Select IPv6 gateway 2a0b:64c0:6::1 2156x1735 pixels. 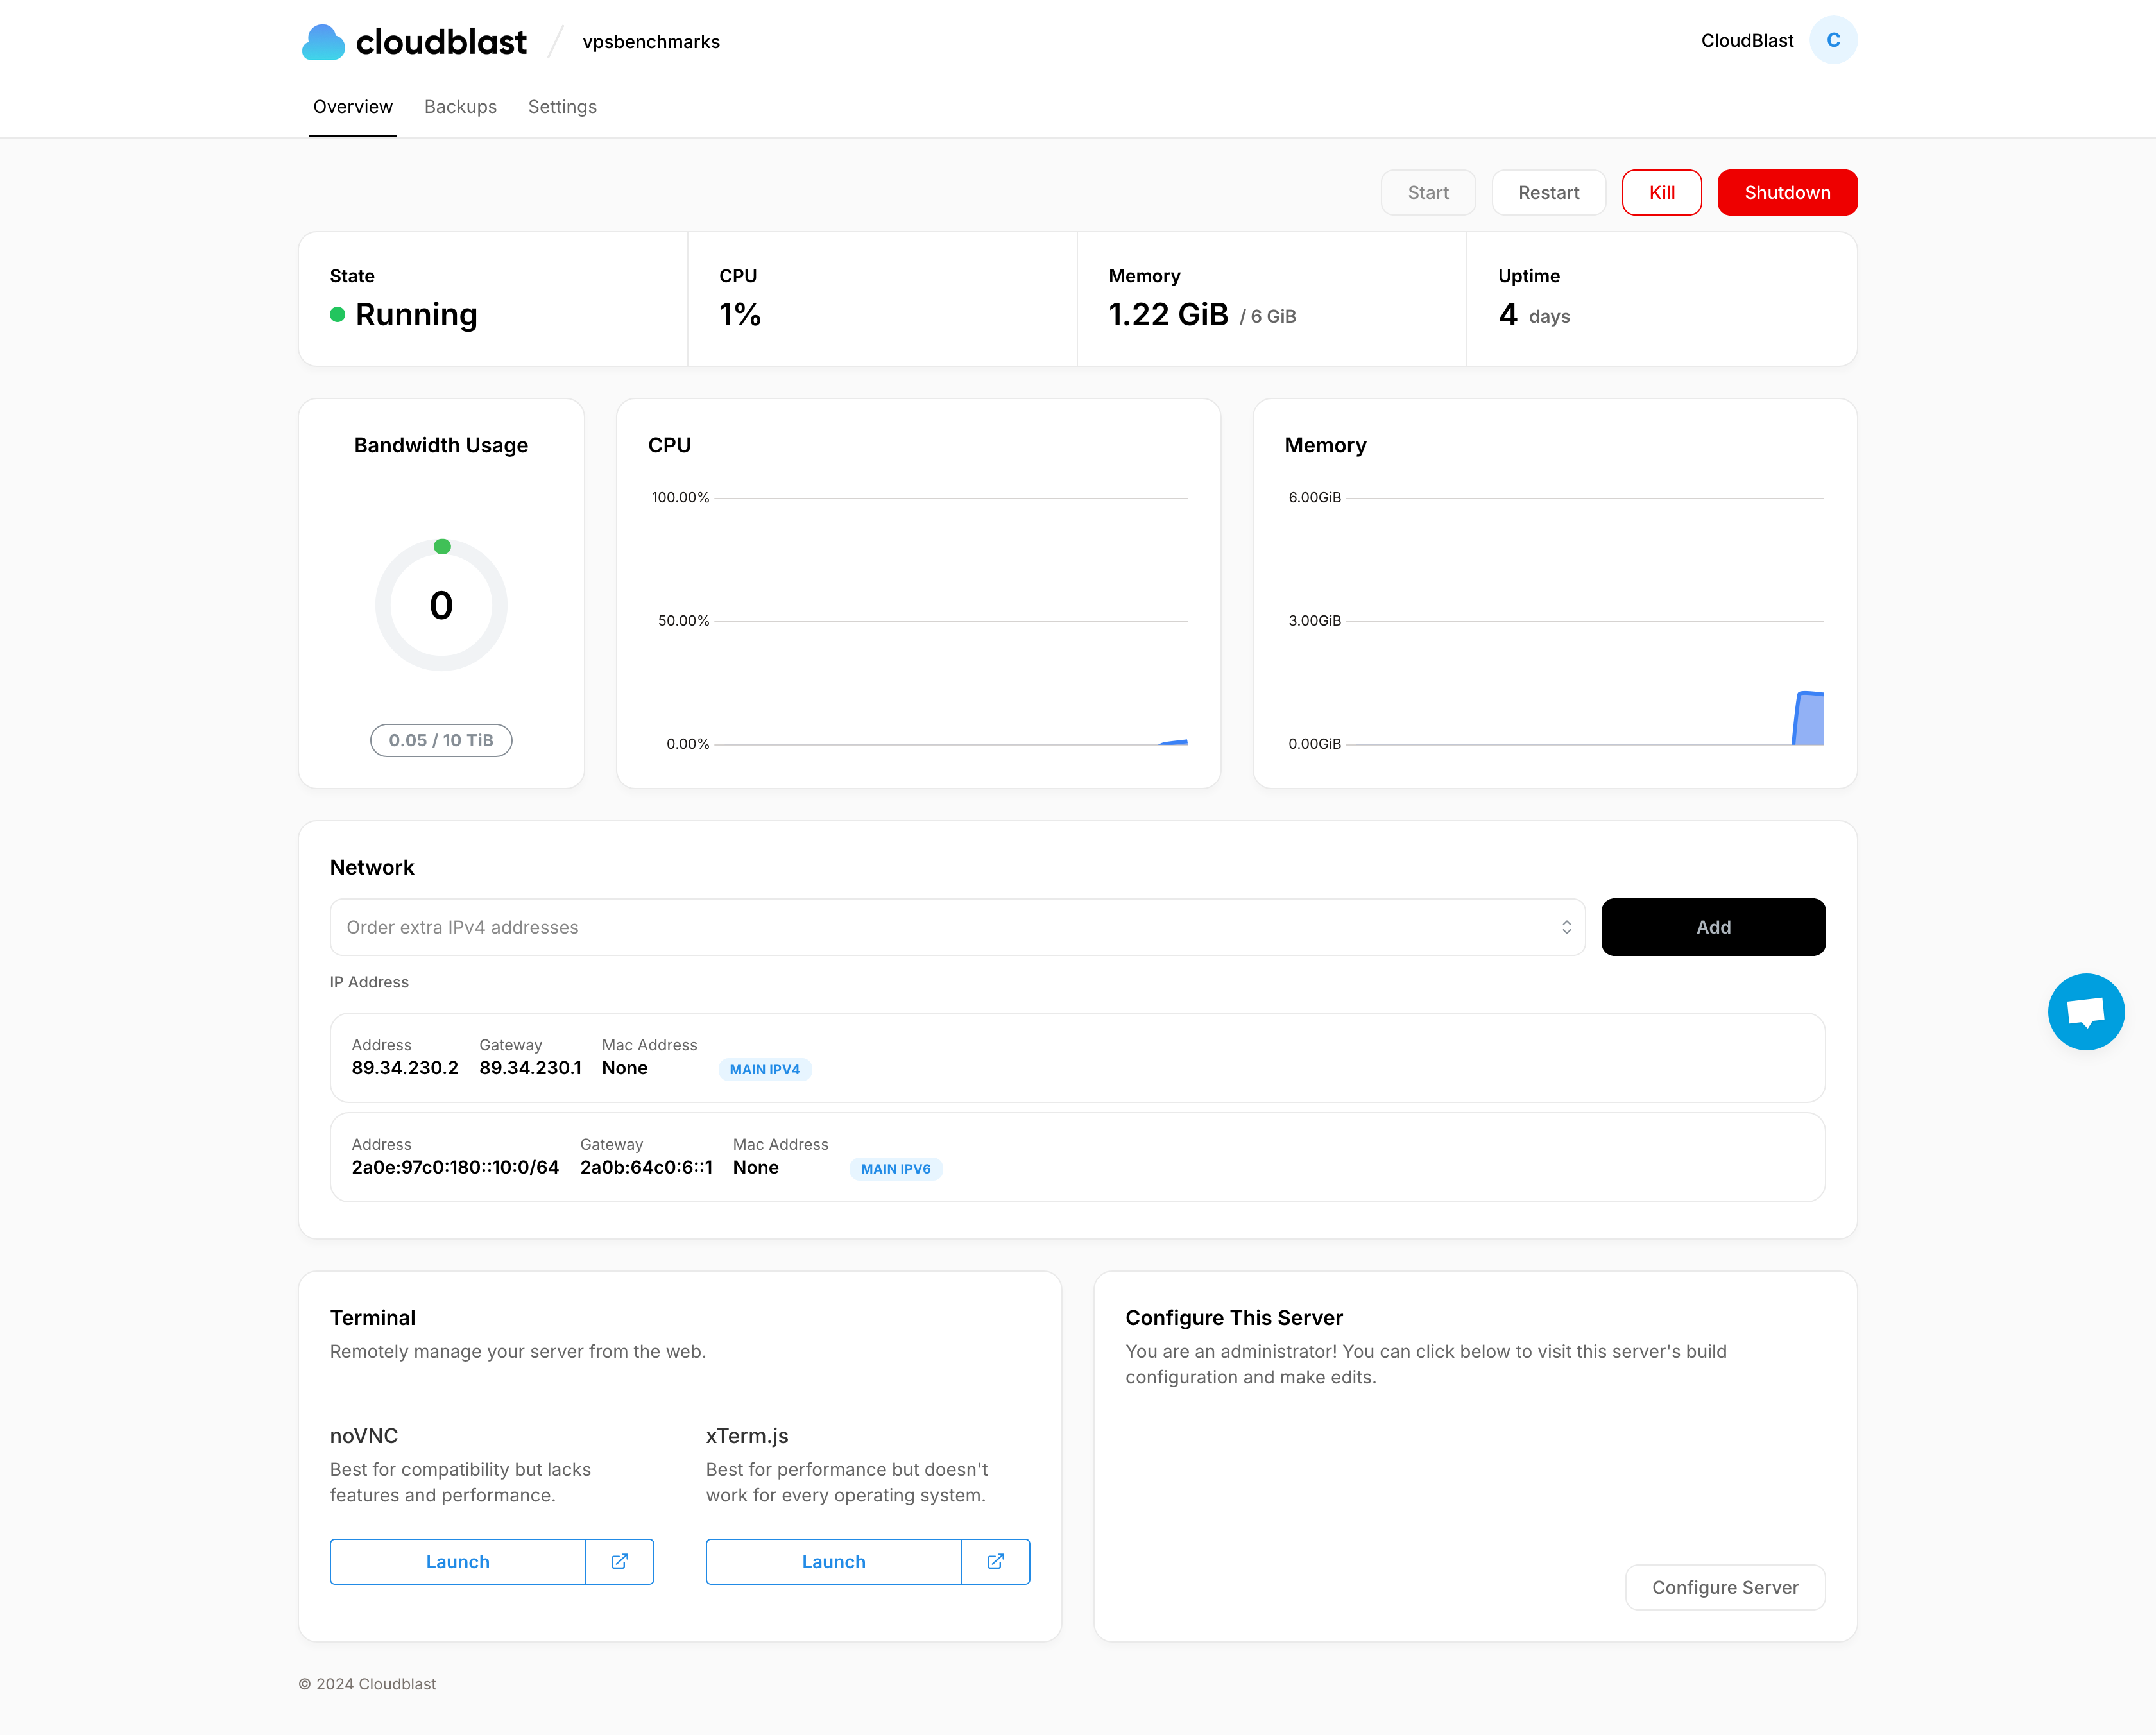point(646,1167)
